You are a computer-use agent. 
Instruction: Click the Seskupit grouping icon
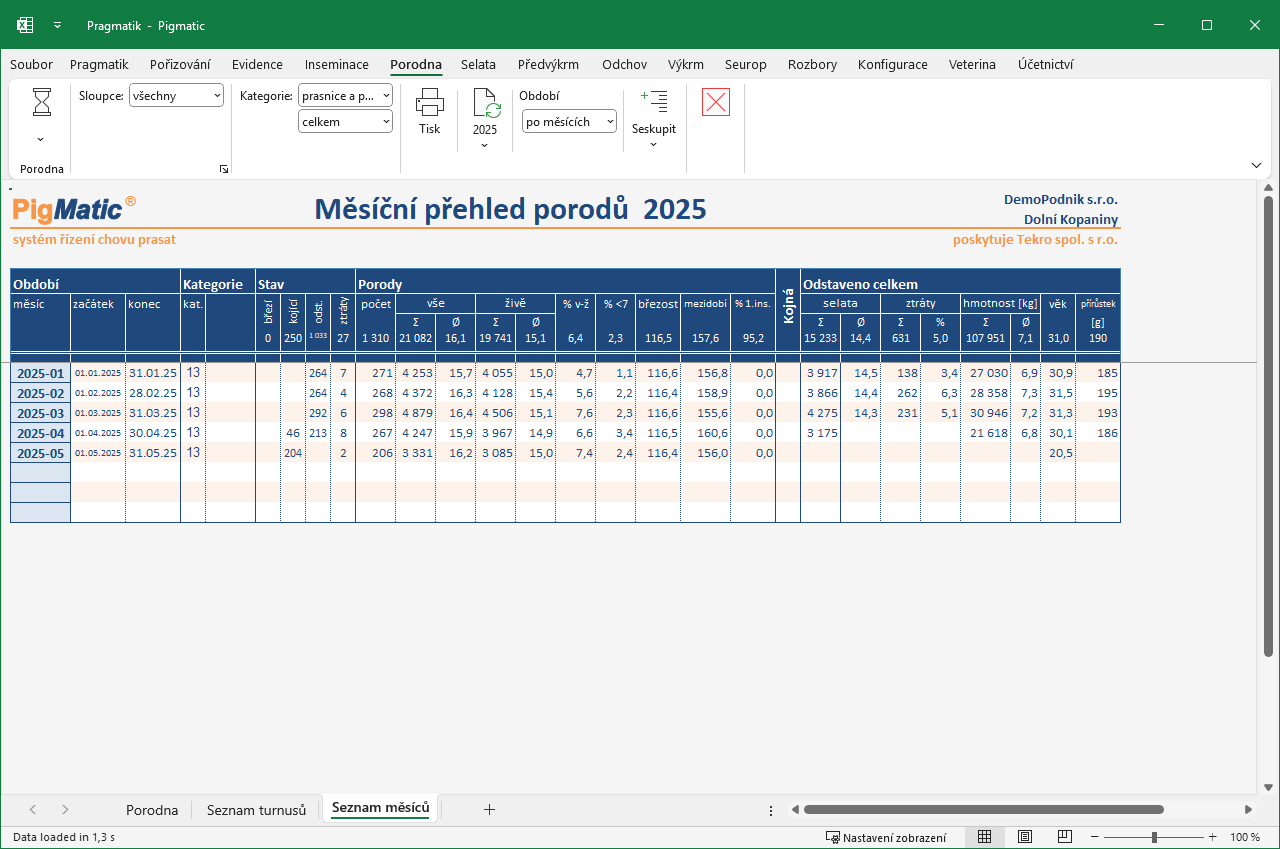click(654, 100)
